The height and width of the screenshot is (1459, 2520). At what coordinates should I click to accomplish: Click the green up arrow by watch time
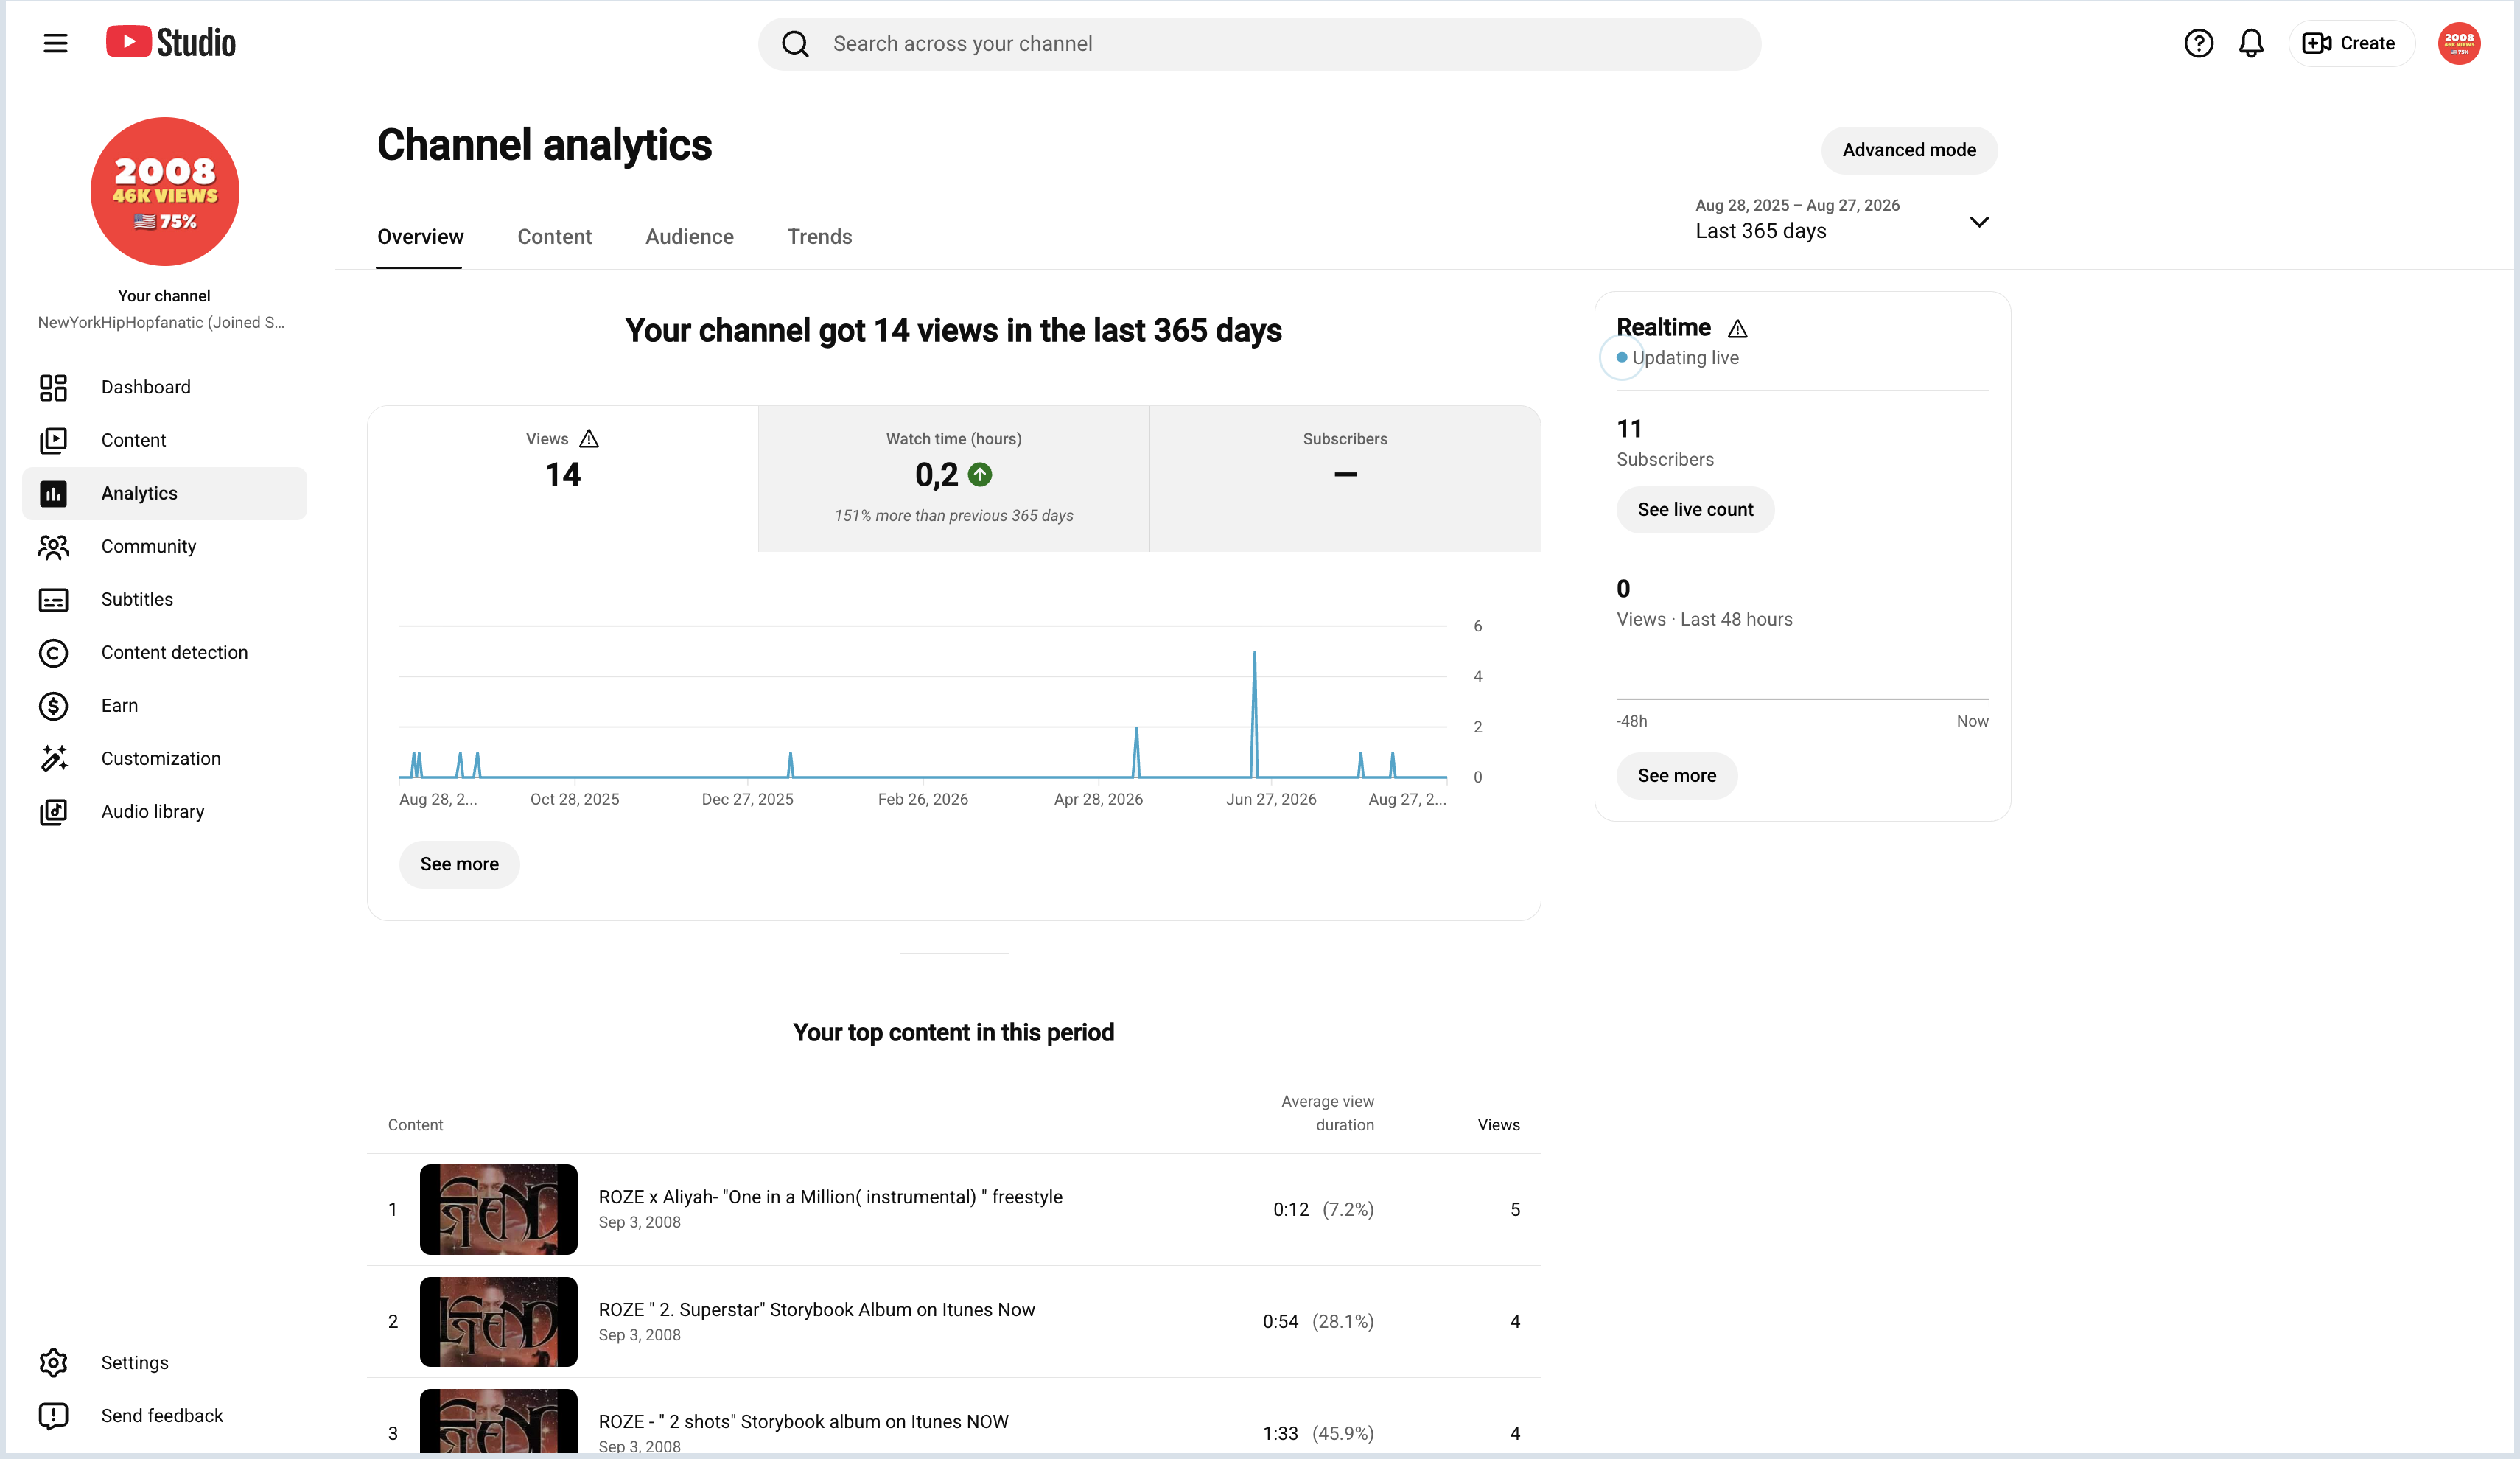click(980, 474)
